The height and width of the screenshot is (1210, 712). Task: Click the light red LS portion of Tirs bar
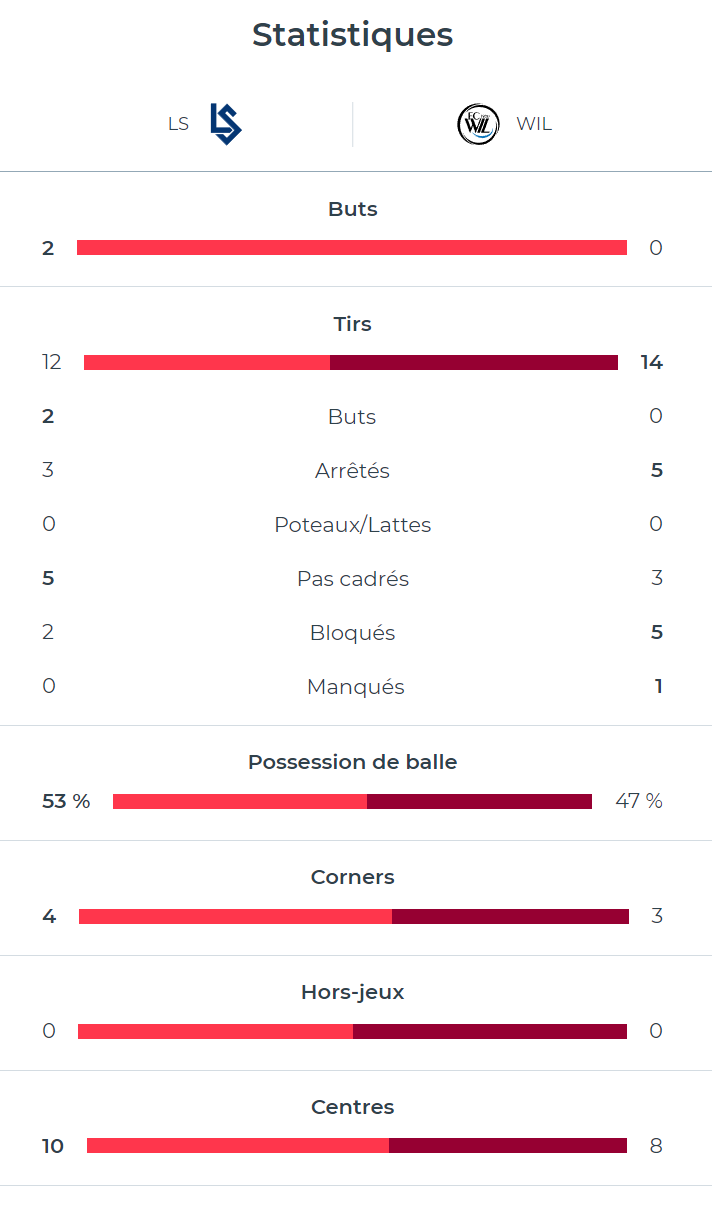click(x=207, y=362)
